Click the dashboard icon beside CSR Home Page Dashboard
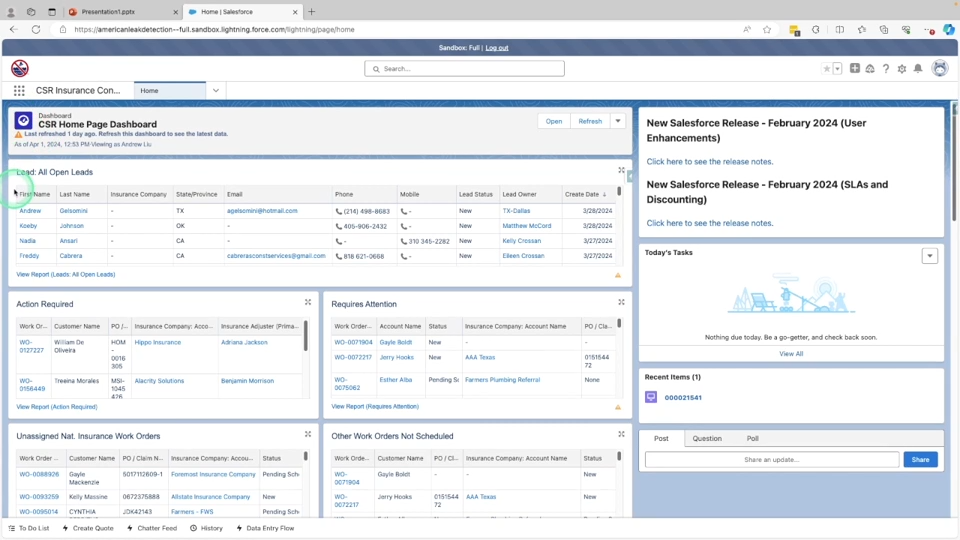960x540 pixels. [23, 121]
